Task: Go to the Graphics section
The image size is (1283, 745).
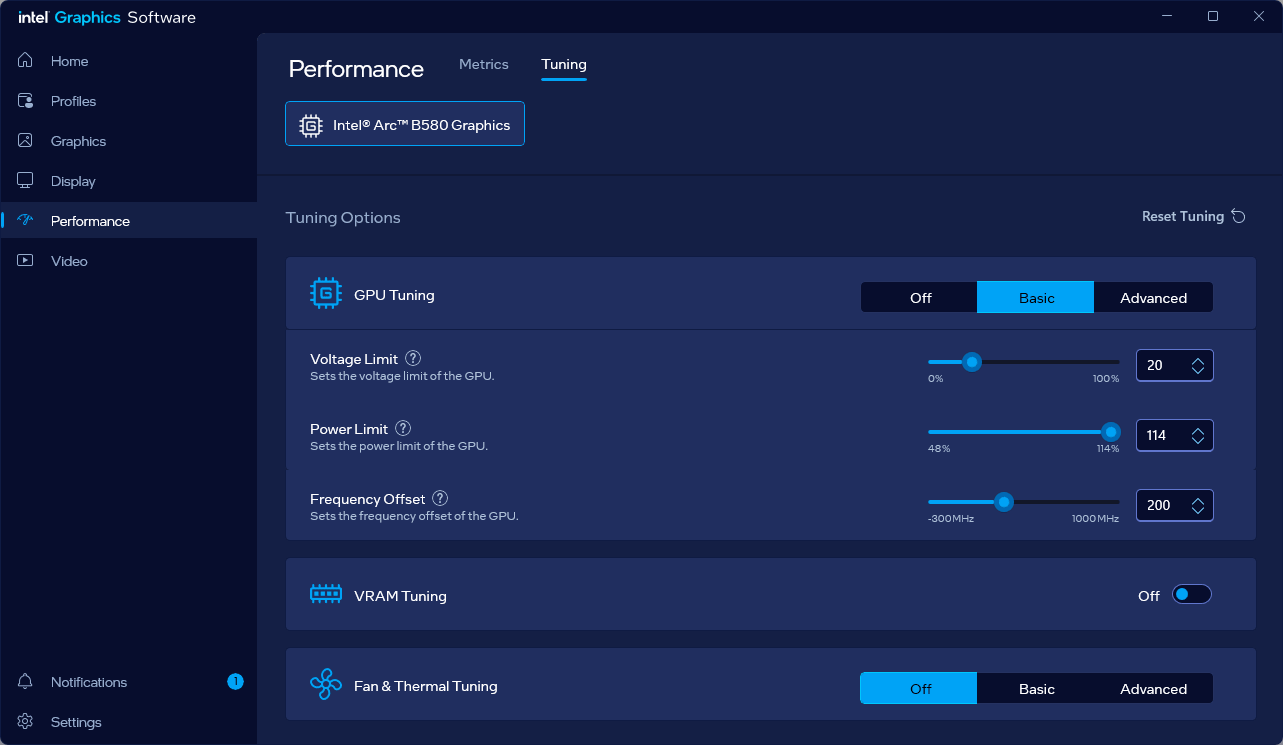Action: (x=78, y=141)
